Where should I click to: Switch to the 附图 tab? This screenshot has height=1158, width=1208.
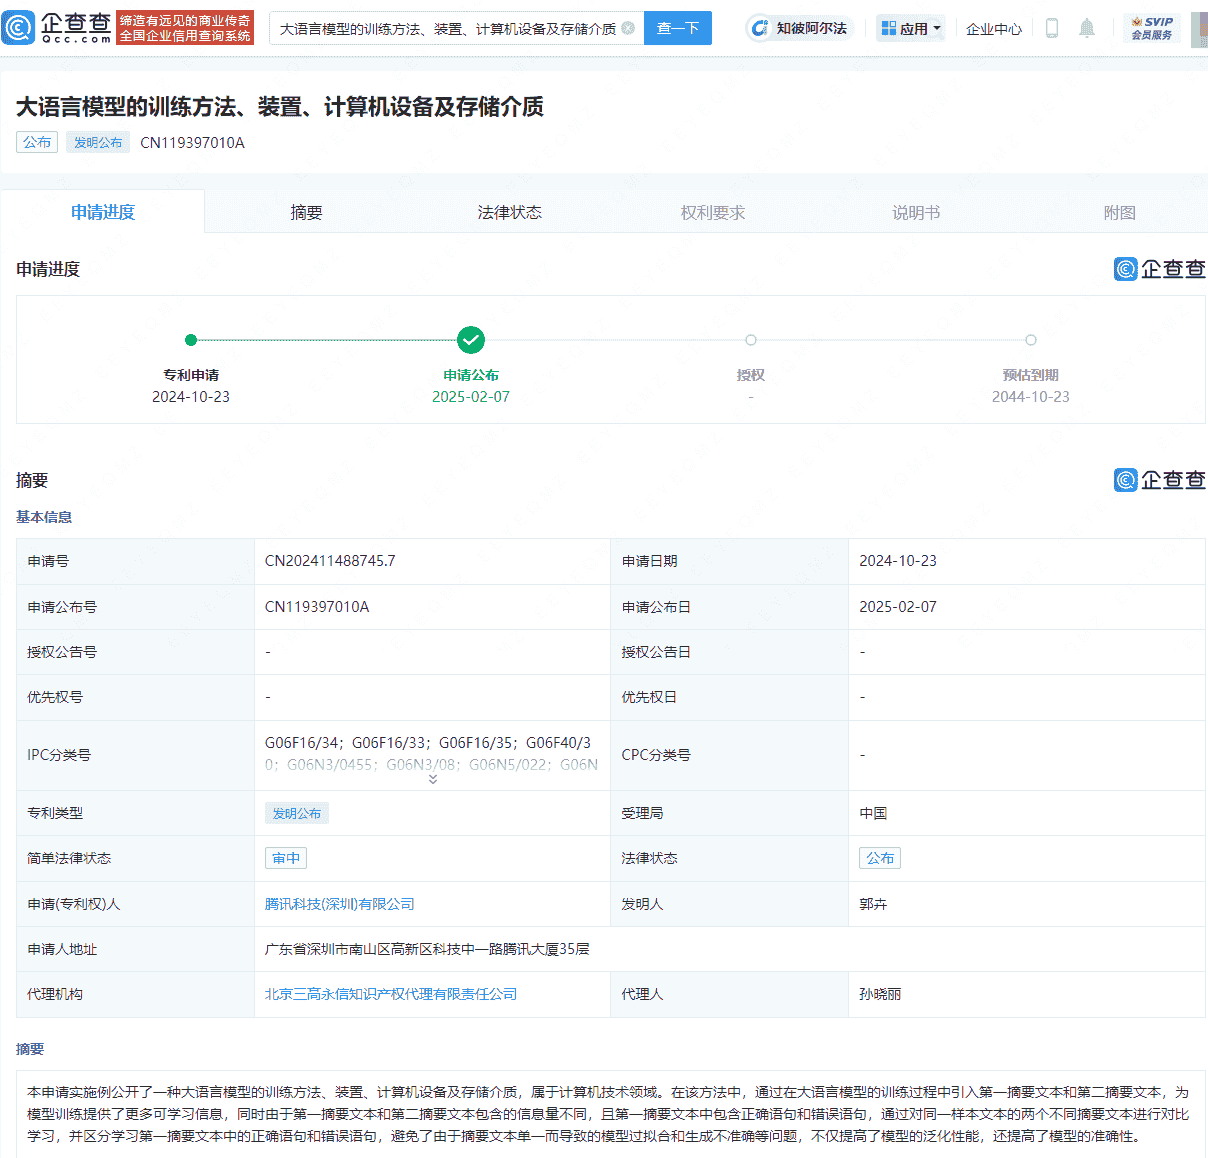coord(1119,211)
